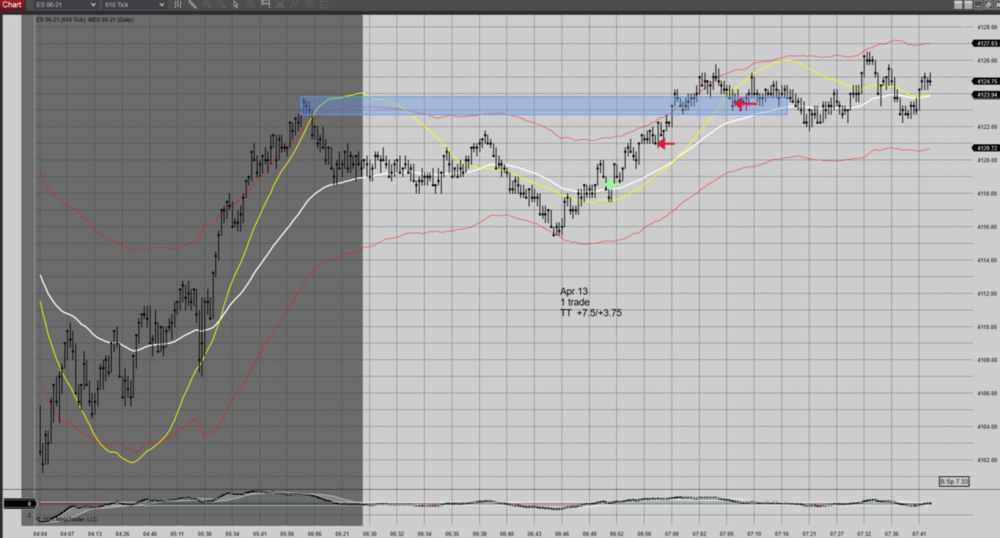This screenshot has height=538, width=1000.
Task: Open the chart style bars icon
Action: pos(178,5)
